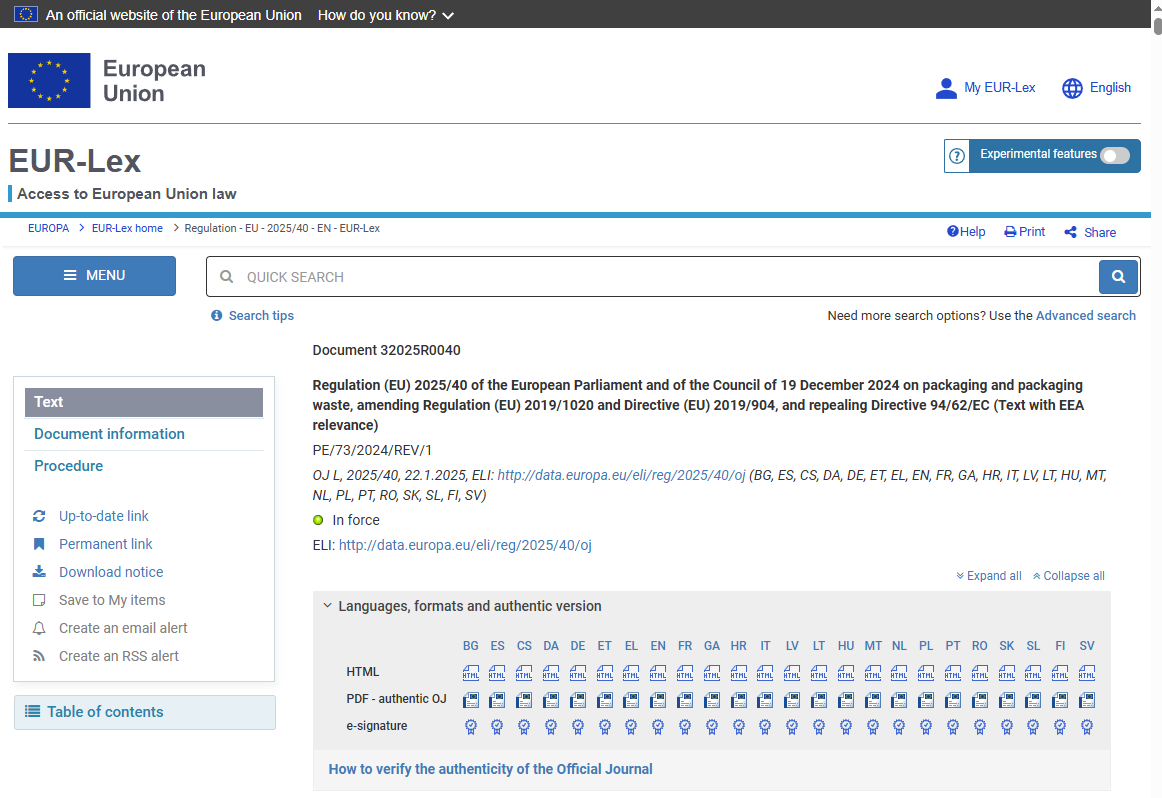The image size is (1162, 798).
Task: Open the English HTML version icon
Action: point(657,673)
